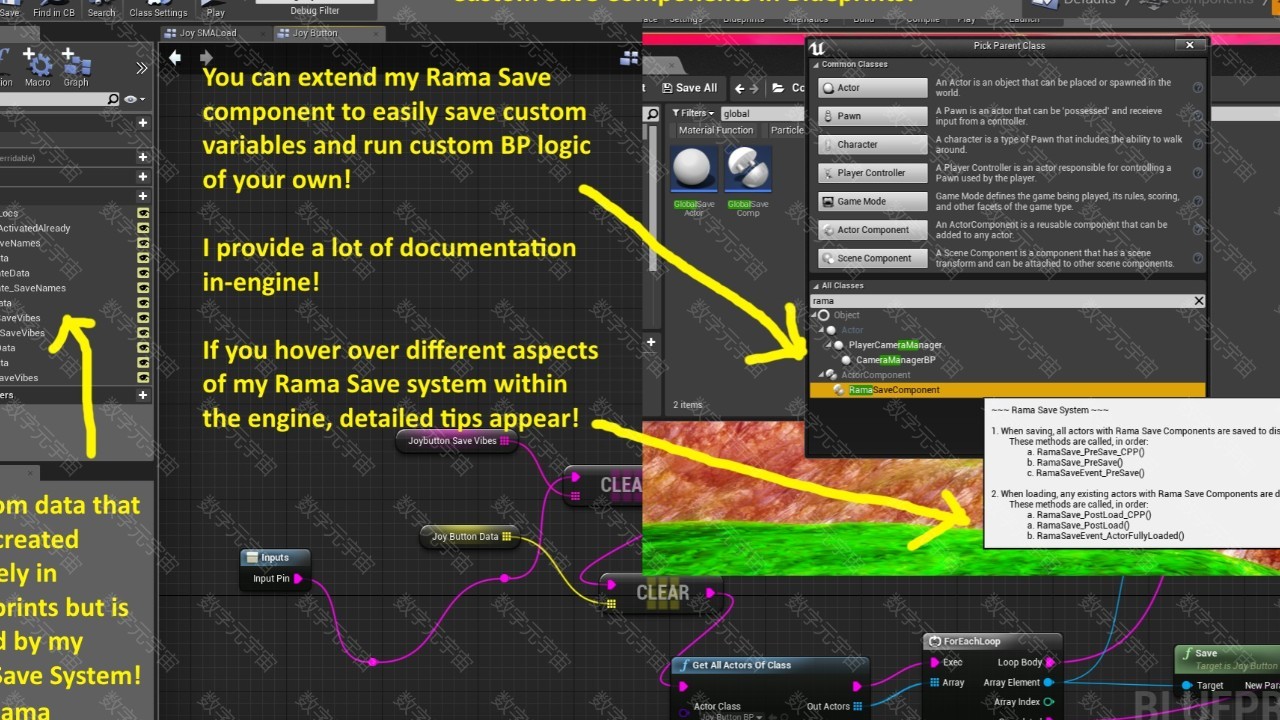Choose the Game Mode parent class
The height and width of the screenshot is (720, 1280).
click(x=873, y=201)
